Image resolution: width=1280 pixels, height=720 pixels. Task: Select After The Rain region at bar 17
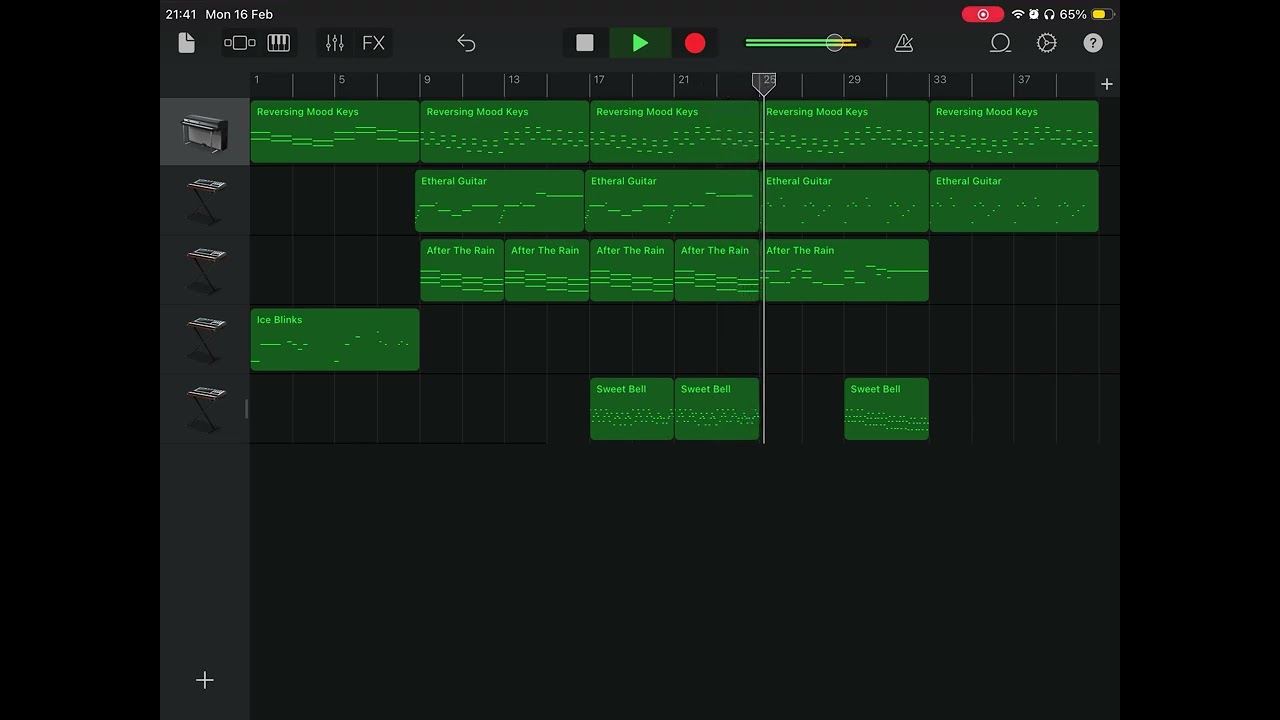[x=632, y=270]
